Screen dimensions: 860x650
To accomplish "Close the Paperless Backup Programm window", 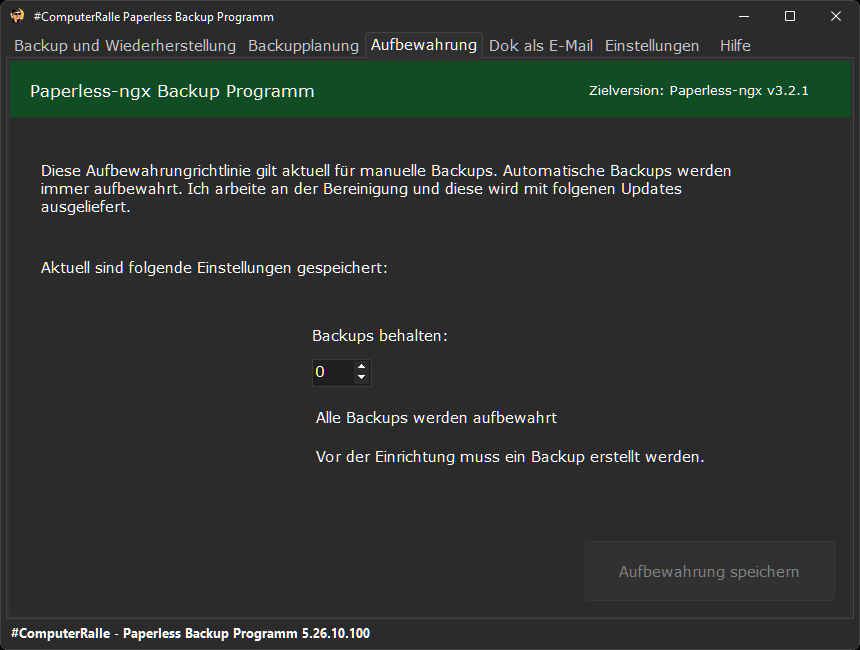I will (836, 16).
